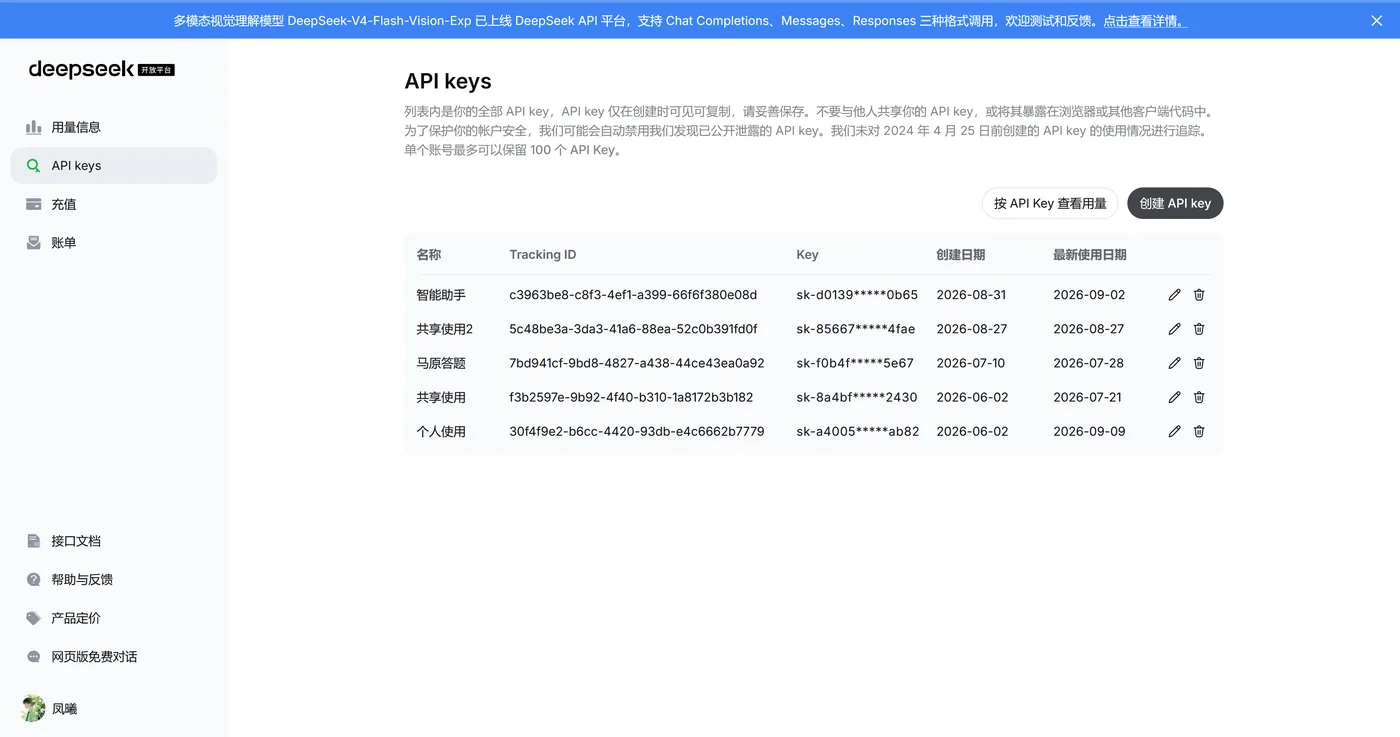Click the API keys search icon in sidebar

[x=33, y=166]
